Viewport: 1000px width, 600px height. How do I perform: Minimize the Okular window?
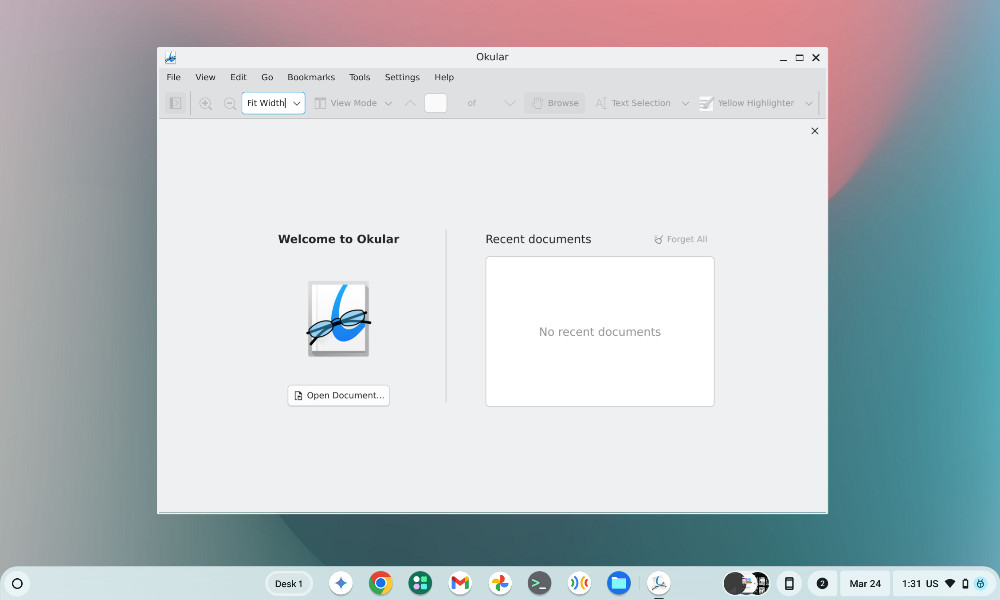(783, 57)
